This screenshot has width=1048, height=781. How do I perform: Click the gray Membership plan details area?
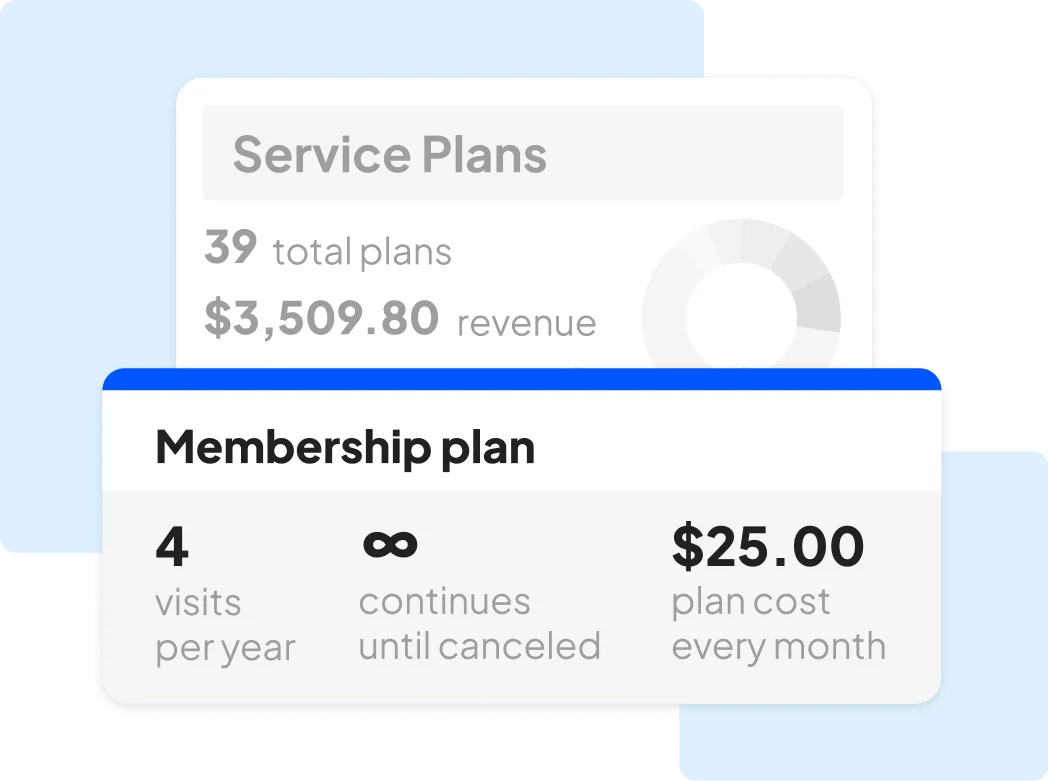[521, 597]
